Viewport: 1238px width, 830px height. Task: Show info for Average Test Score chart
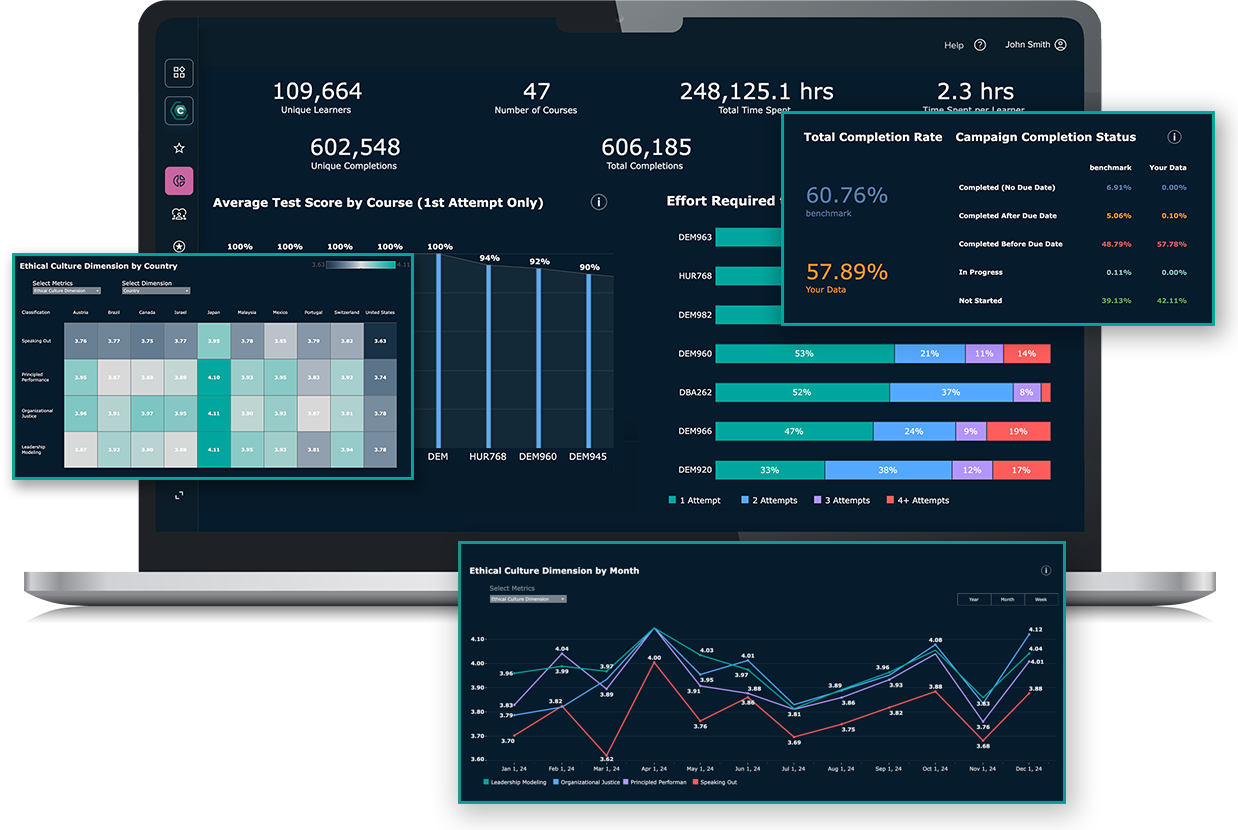pos(599,202)
